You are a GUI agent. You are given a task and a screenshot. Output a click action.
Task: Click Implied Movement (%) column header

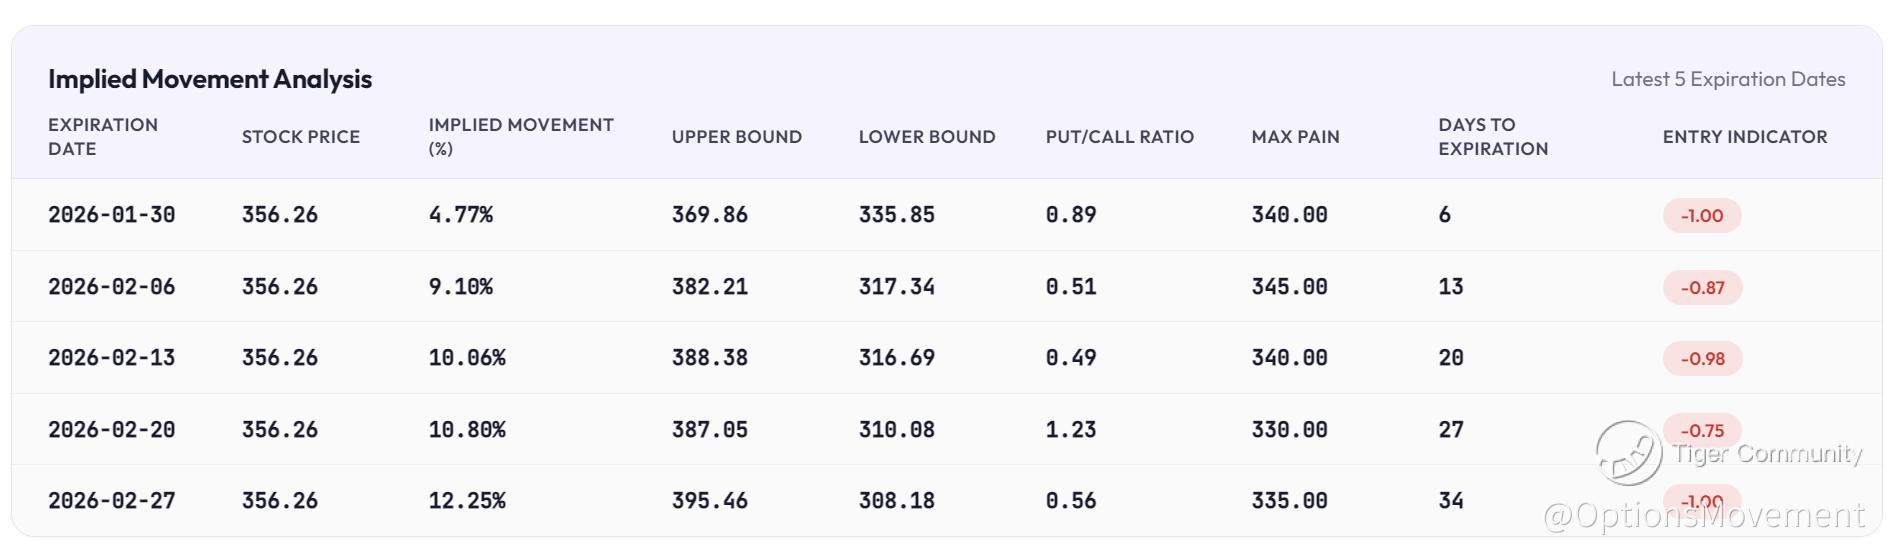click(x=520, y=137)
